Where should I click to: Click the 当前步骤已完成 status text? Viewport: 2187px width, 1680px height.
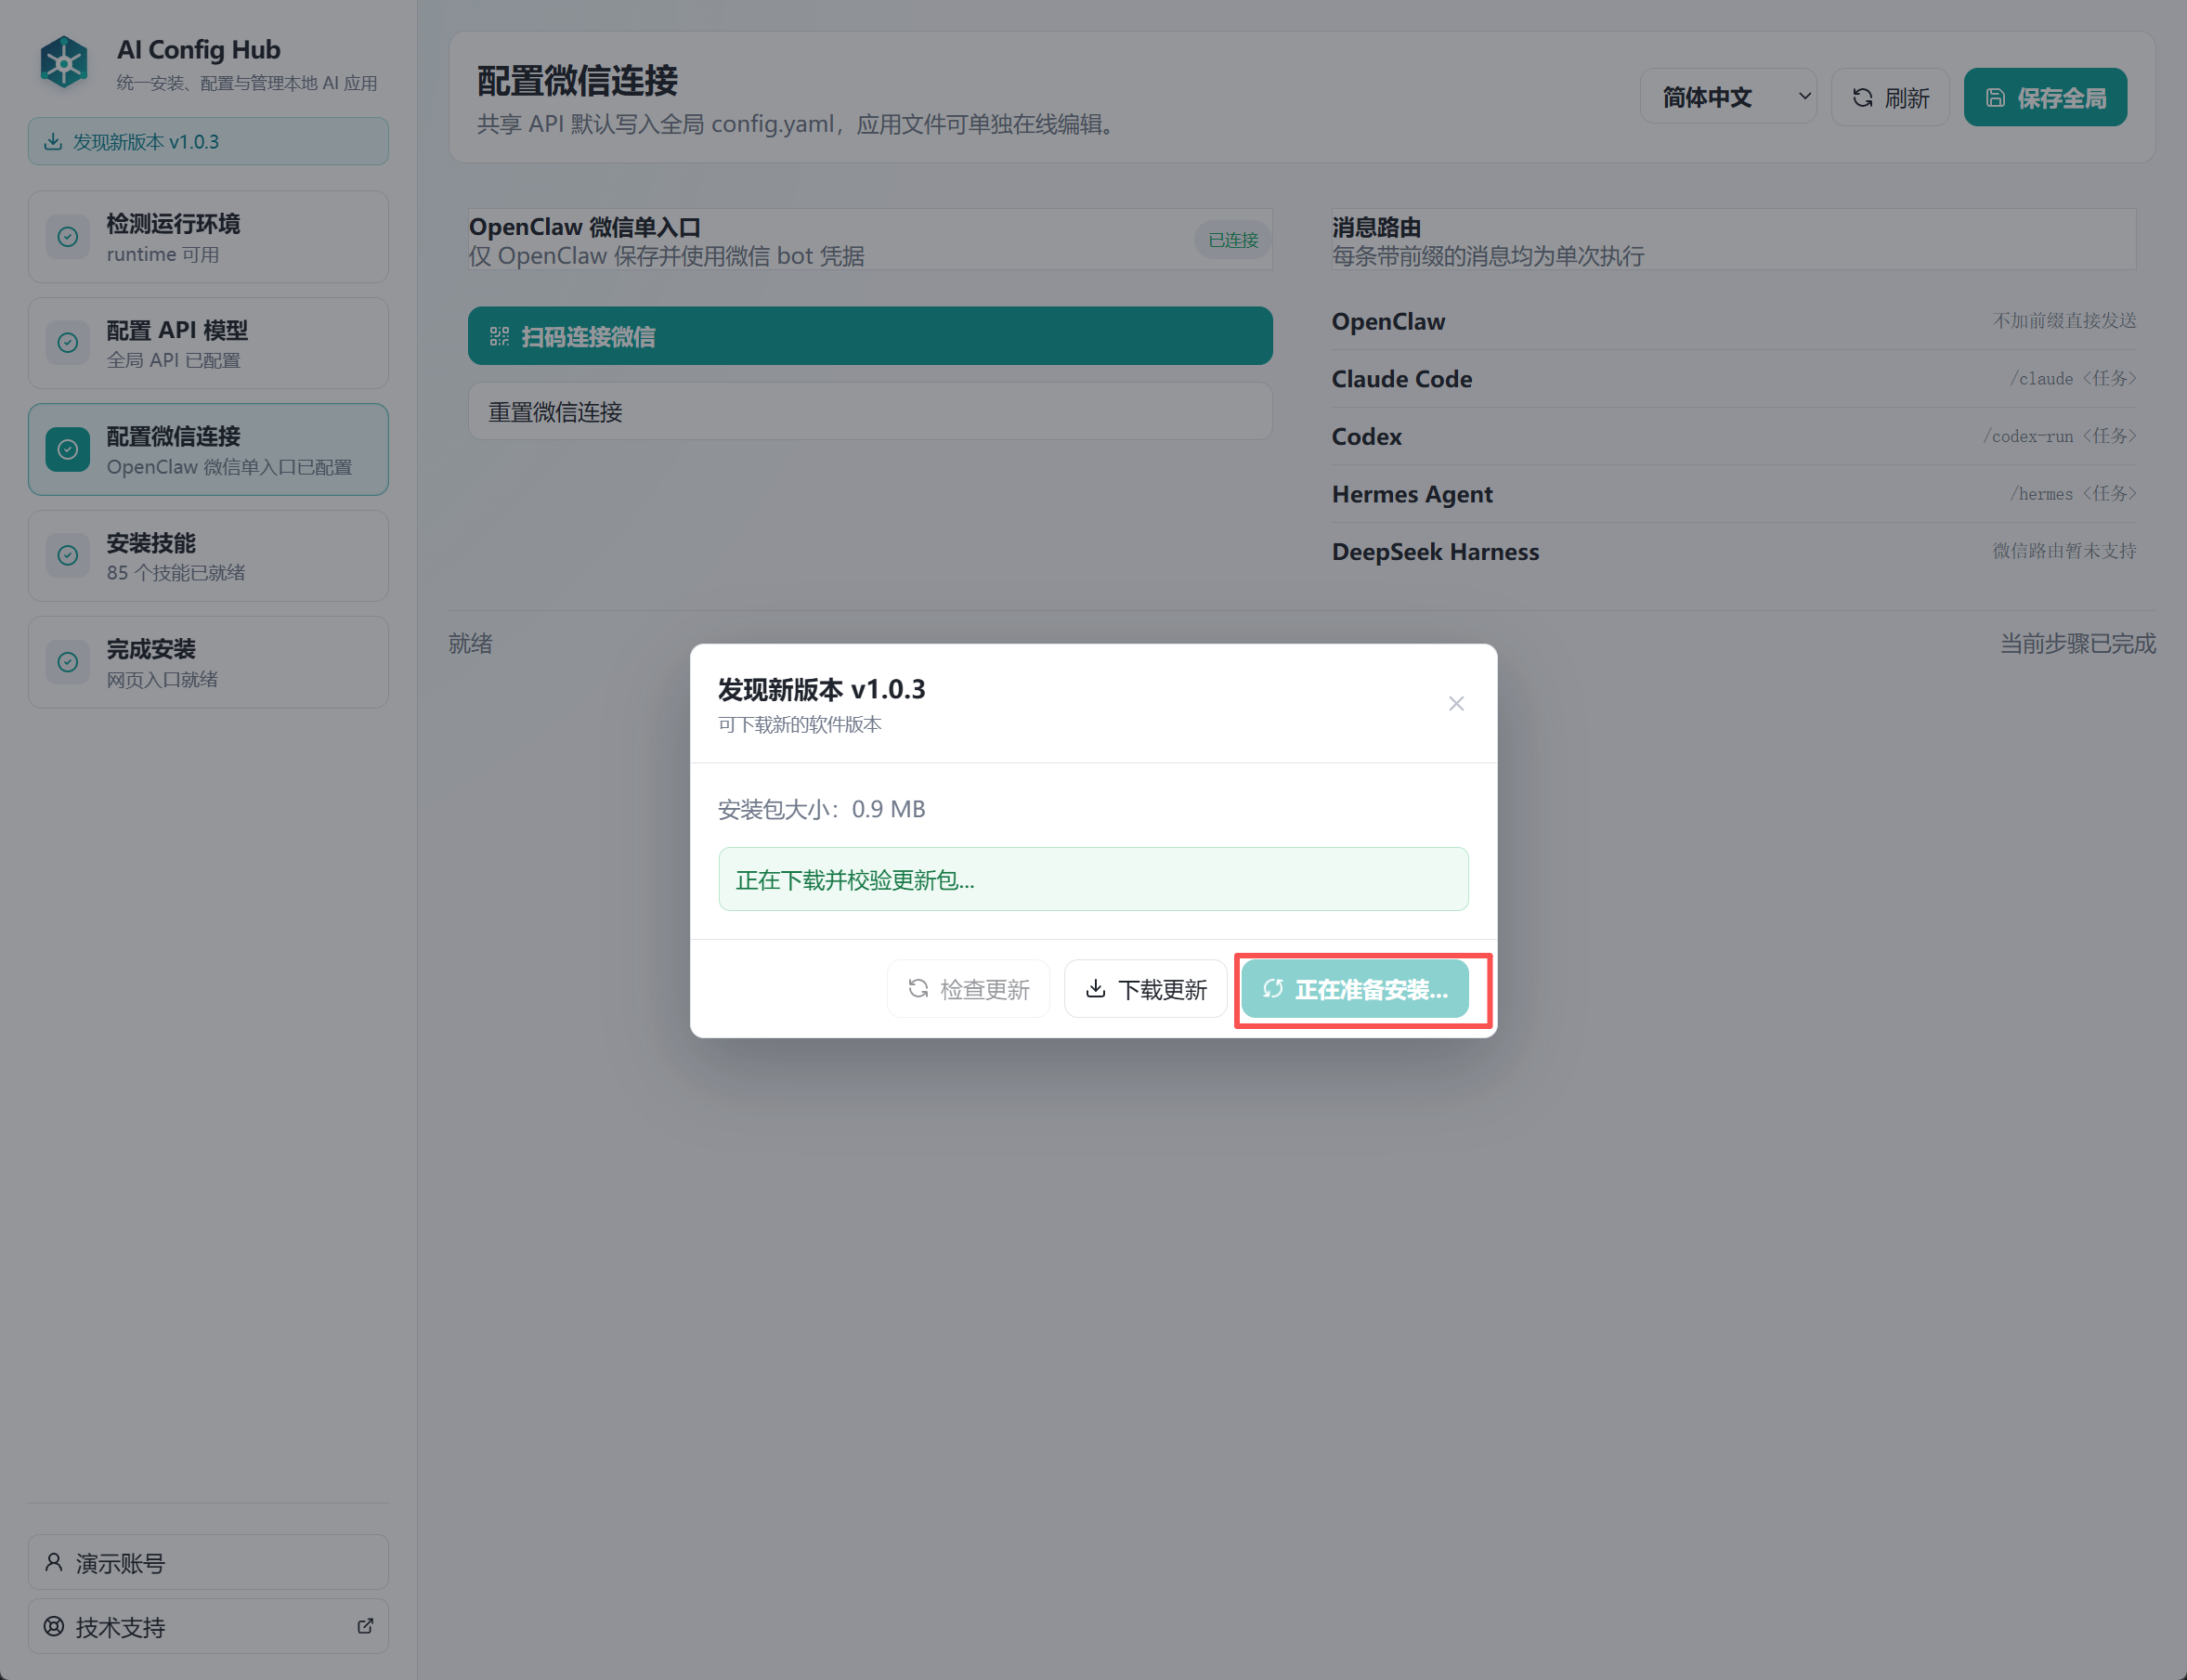pyautogui.click(x=2077, y=644)
